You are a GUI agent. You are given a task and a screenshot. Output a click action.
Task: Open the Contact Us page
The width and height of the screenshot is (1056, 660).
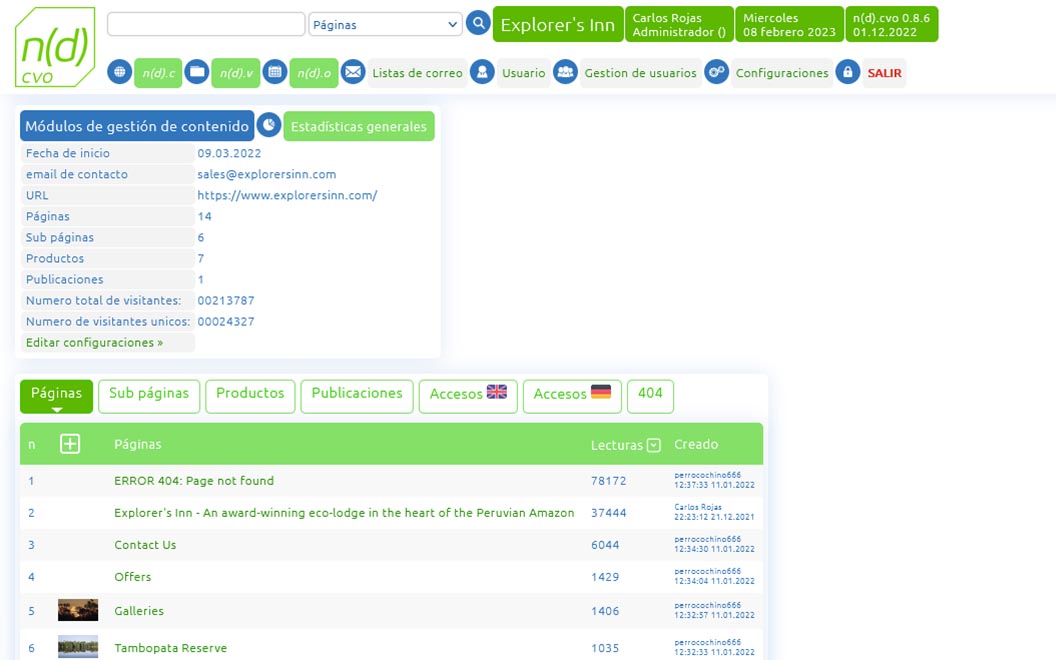coord(145,545)
